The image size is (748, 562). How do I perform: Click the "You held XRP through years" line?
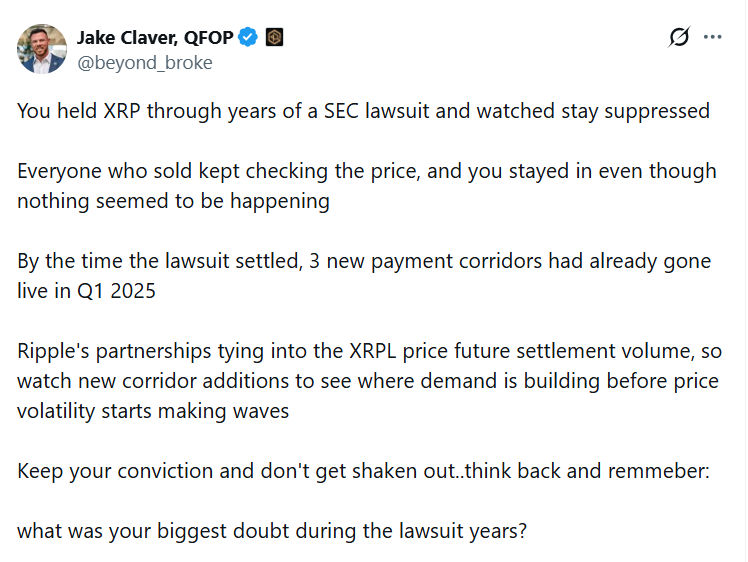363,110
